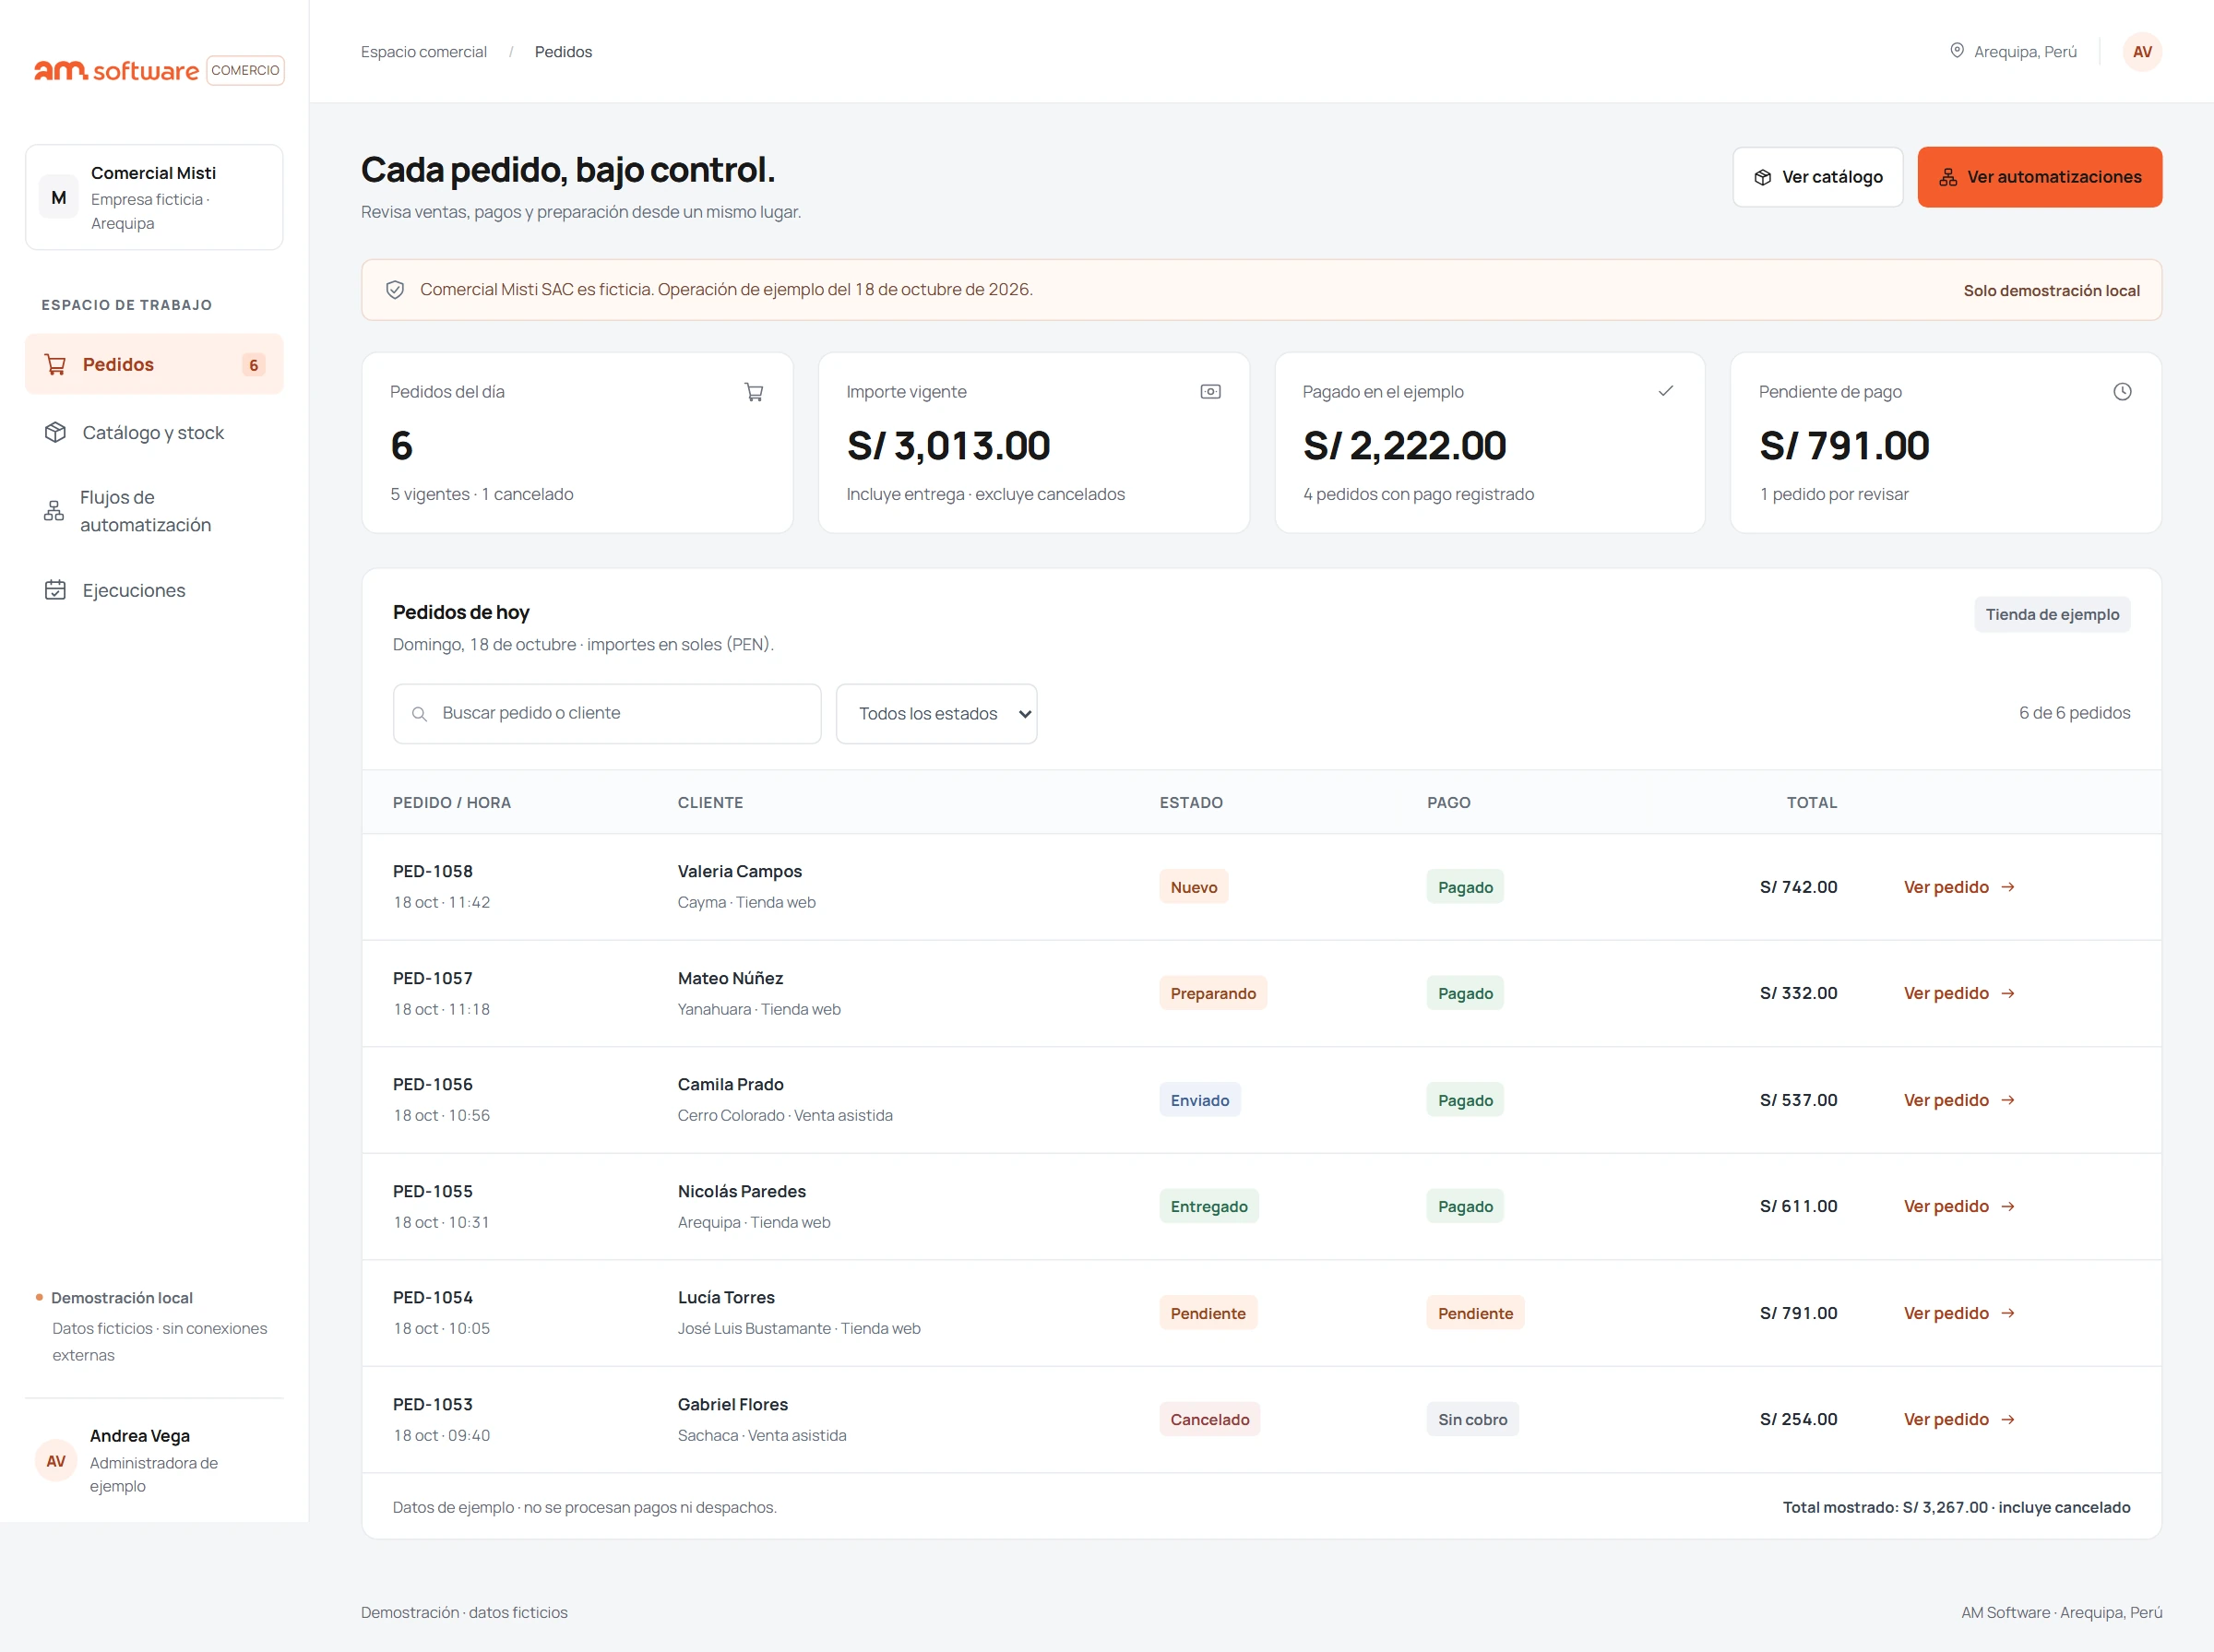The height and width of the screenshot is (1652, 2214).
Task: Click the clock icon on Pendiente de pago card
Action: [x=2122, y=392]
